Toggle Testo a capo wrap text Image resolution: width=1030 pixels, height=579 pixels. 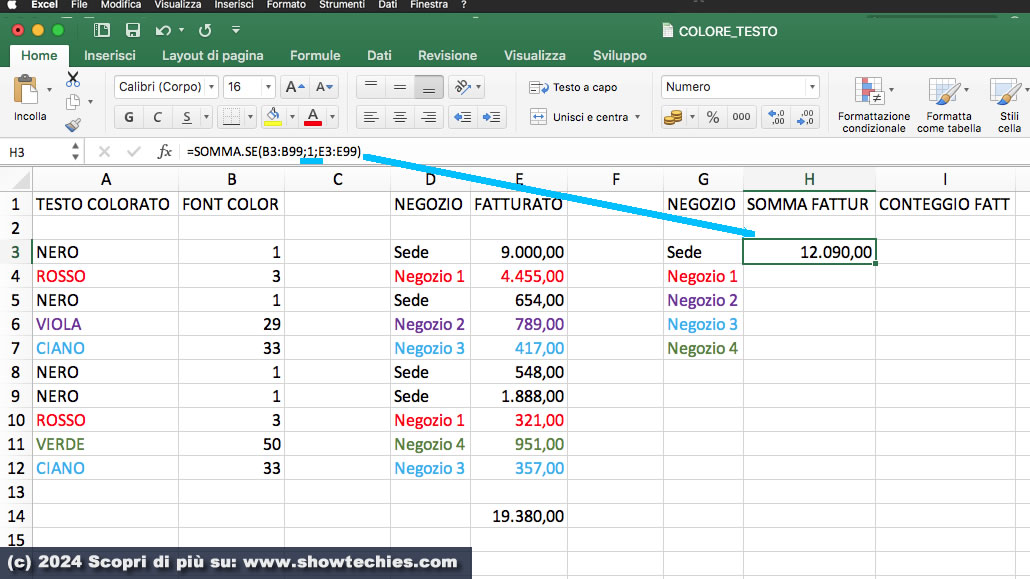click(573, 87)
